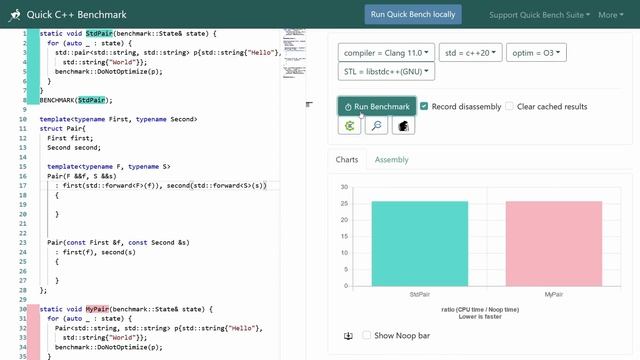Image resolution: width=640 pixels, height=360 pixels.
Task: Run the benchmark
Action: 377,107
